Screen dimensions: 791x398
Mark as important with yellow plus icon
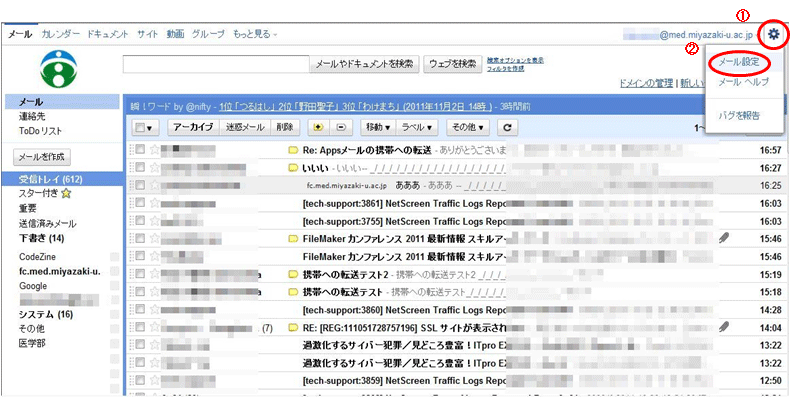(x=318, y=128)
